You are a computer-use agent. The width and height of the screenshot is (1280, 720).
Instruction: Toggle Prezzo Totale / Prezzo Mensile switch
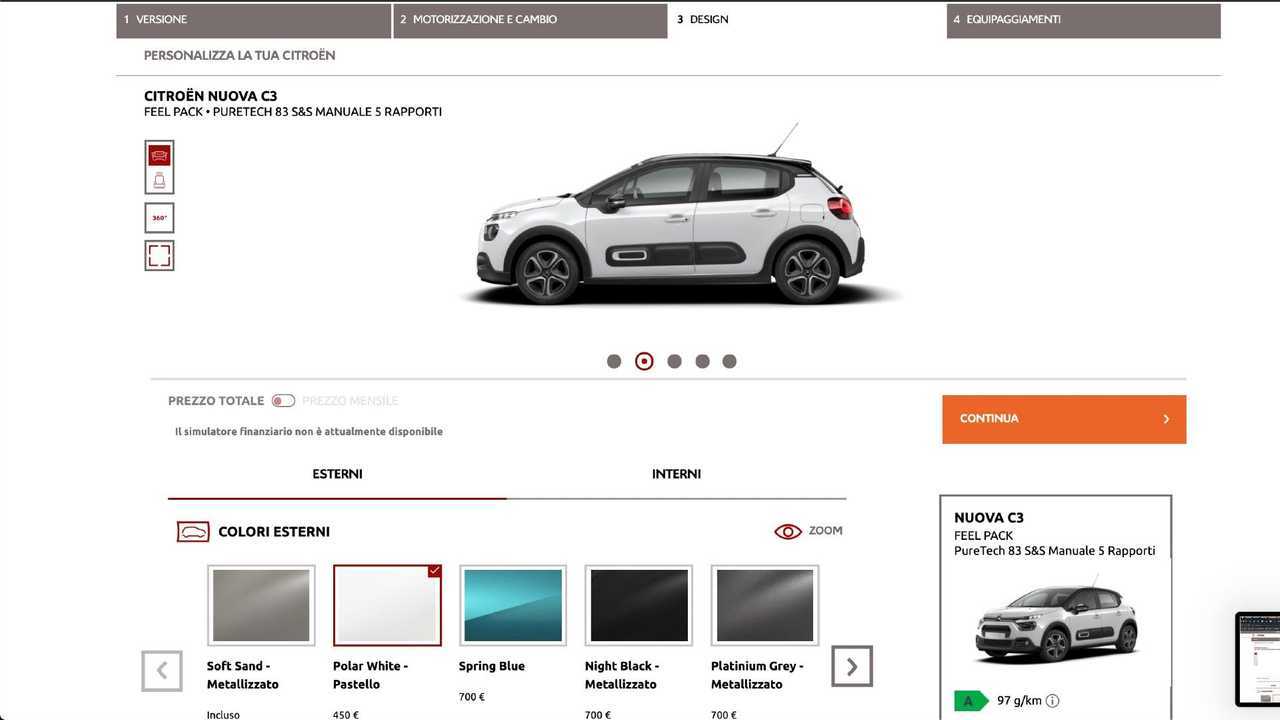[x=284, y=401]
